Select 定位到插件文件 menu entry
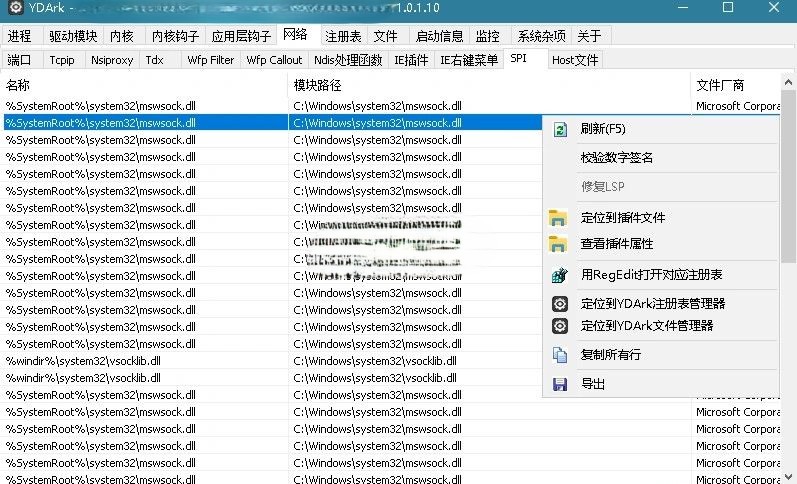Screen dimensions: 797x484 pyautogui.click(x=661, y=218)
